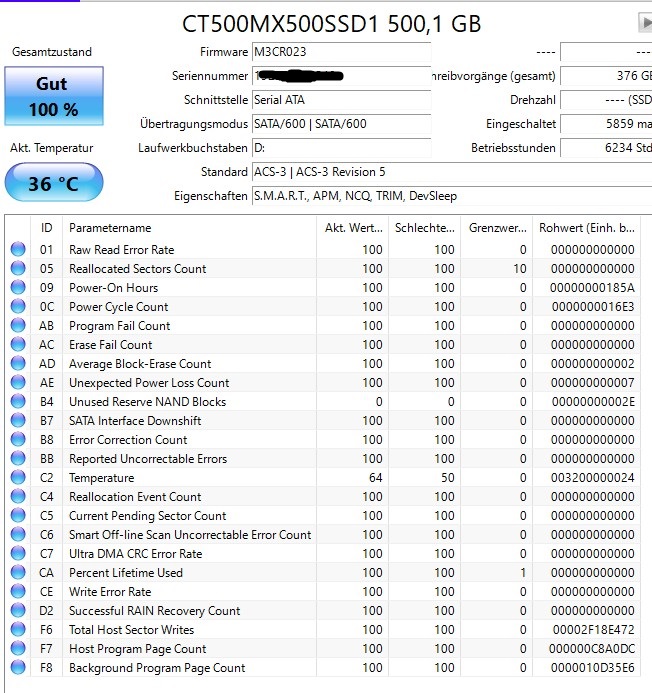Viewport: 652px width, 693px height.
Task: Click raw value 003200000024
Action: point(593,478)
